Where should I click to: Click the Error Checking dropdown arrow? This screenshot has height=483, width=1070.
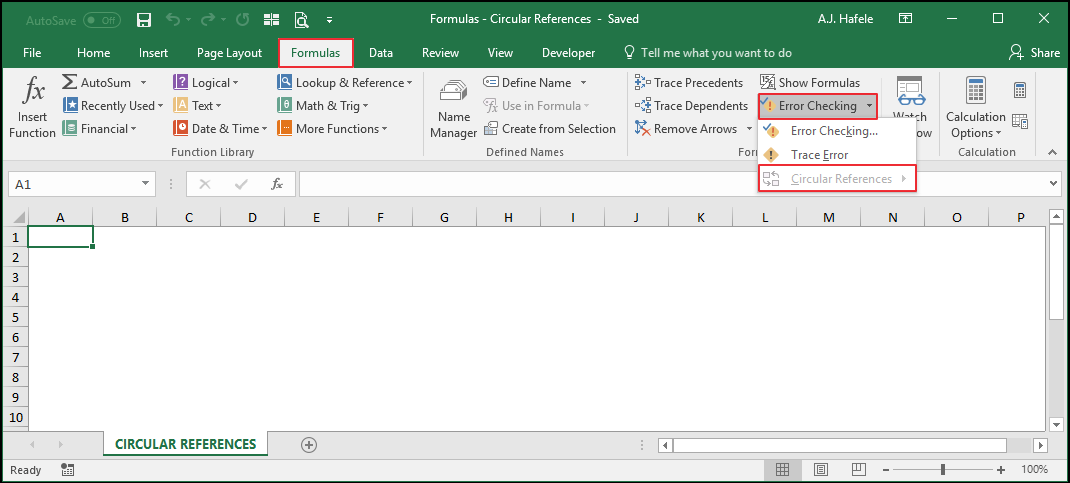[869, 106]
